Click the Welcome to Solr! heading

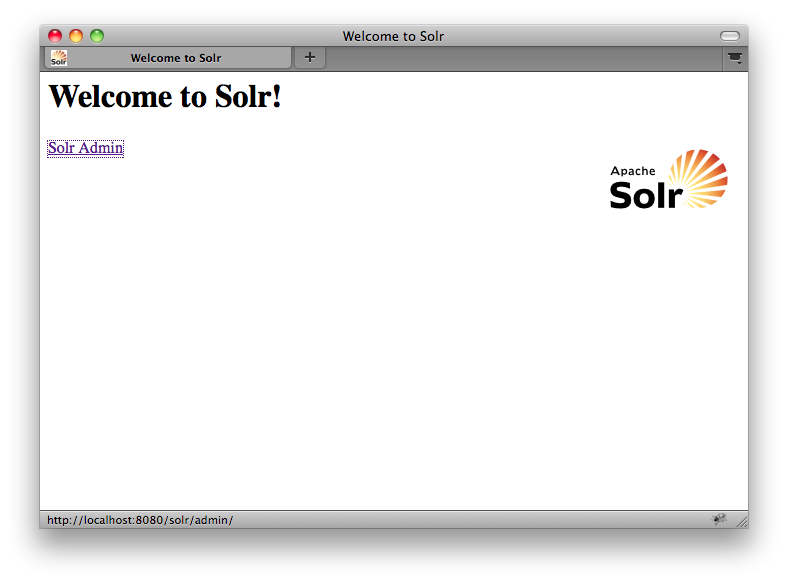click(165, 96)
